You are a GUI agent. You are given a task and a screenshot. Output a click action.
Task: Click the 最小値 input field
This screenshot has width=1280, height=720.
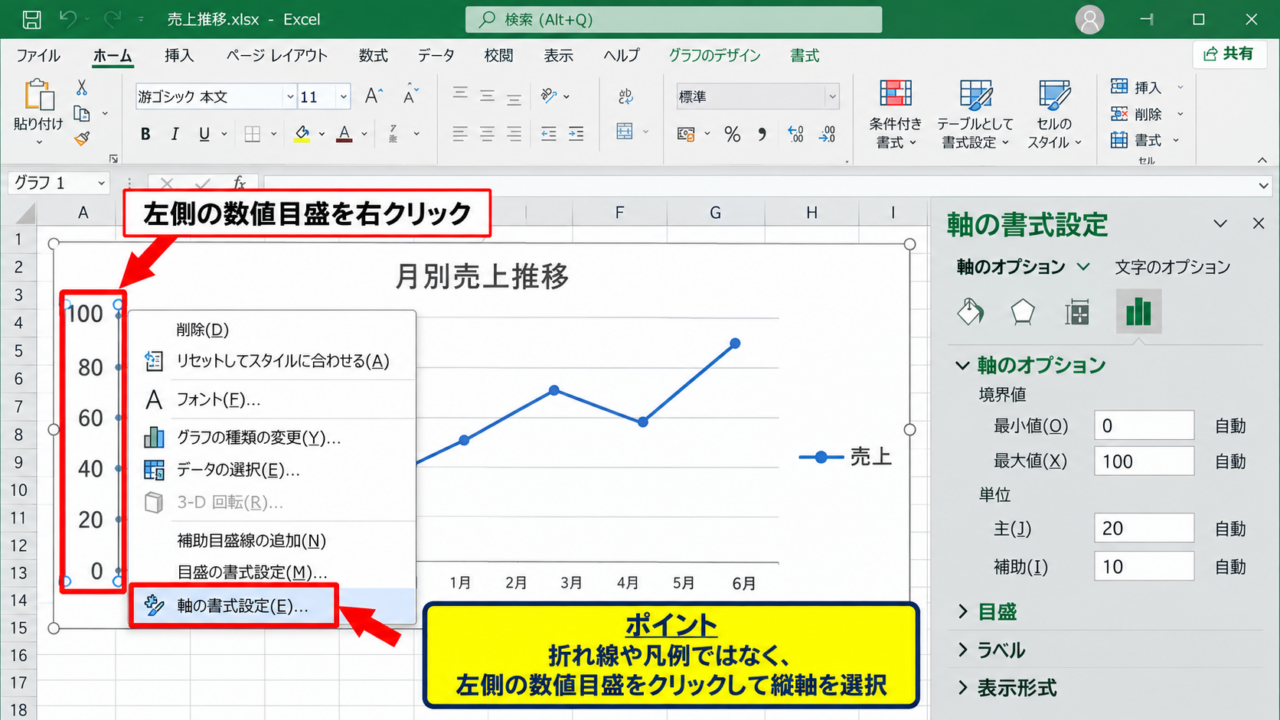pyautogui.click(x=1144, y=425)
